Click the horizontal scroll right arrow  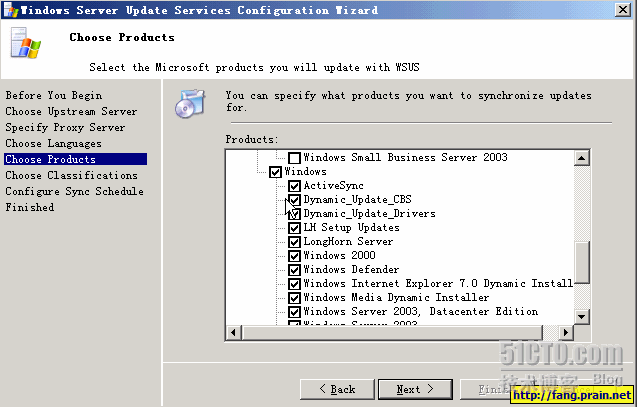(566, 333)
